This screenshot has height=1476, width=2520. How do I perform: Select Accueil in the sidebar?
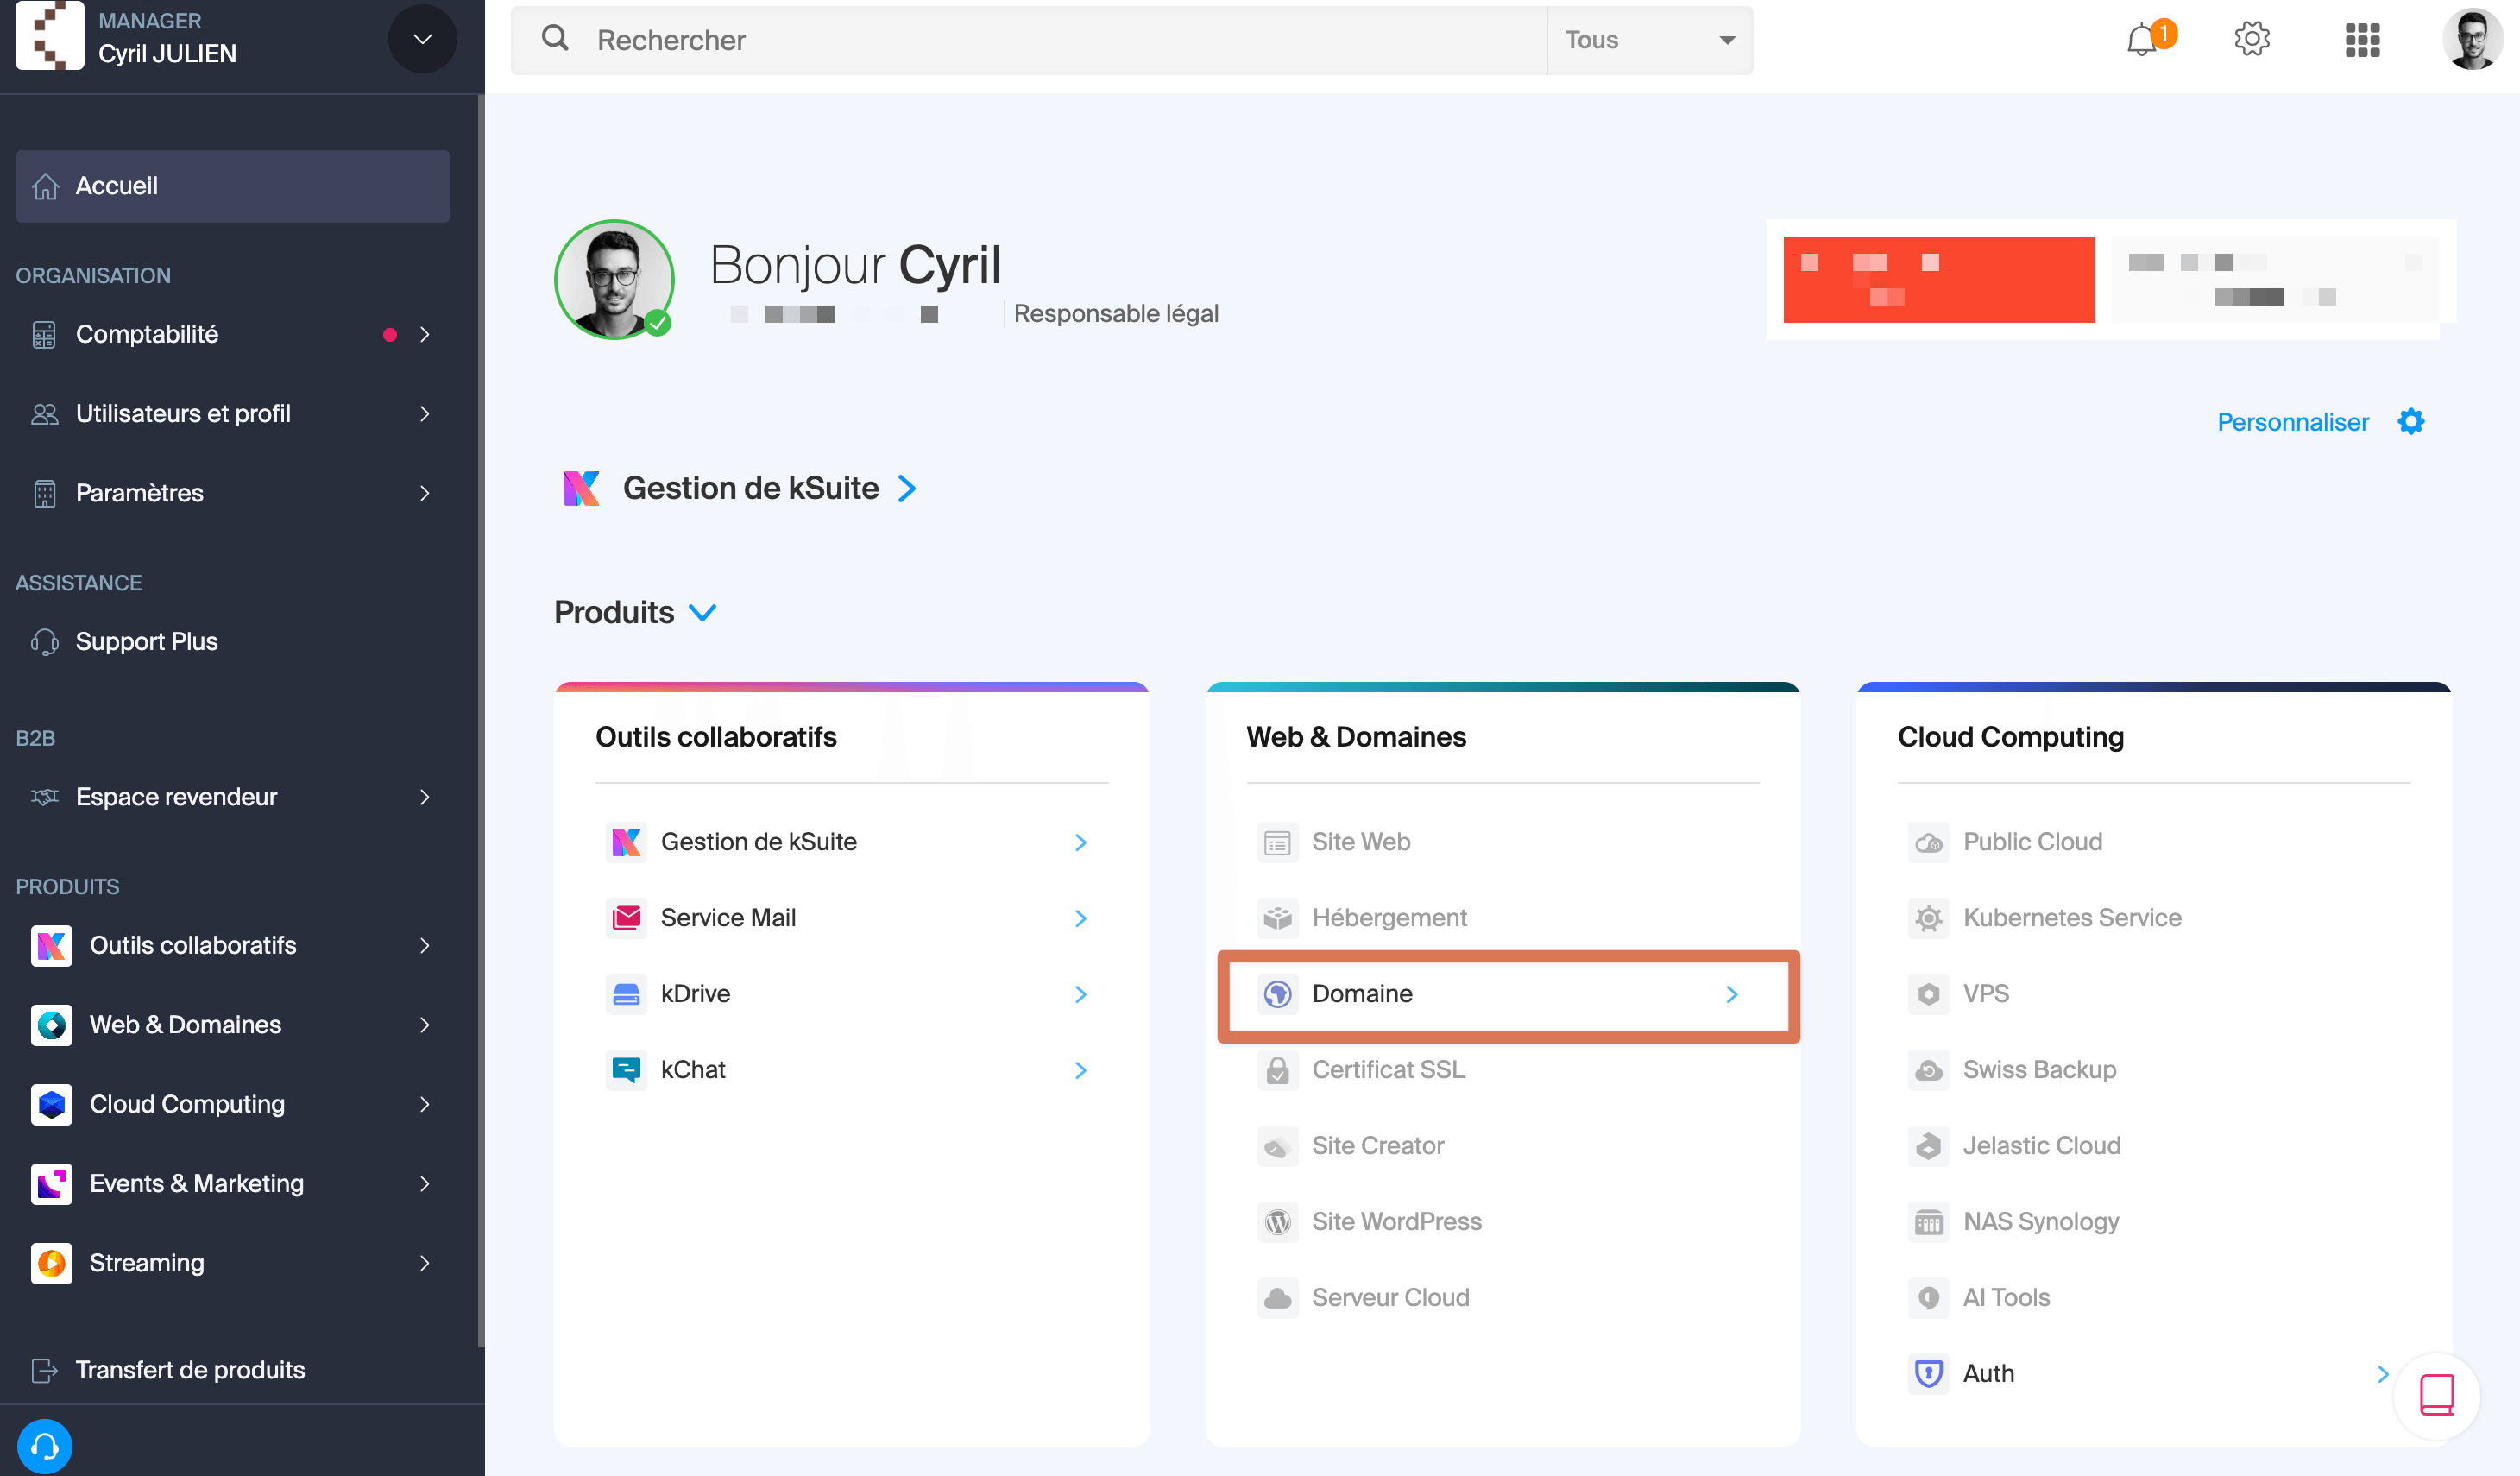coord(118,186)
